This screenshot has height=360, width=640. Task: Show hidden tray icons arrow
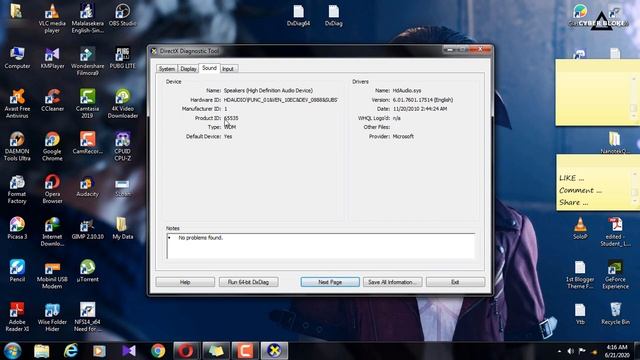click(559, 351)
